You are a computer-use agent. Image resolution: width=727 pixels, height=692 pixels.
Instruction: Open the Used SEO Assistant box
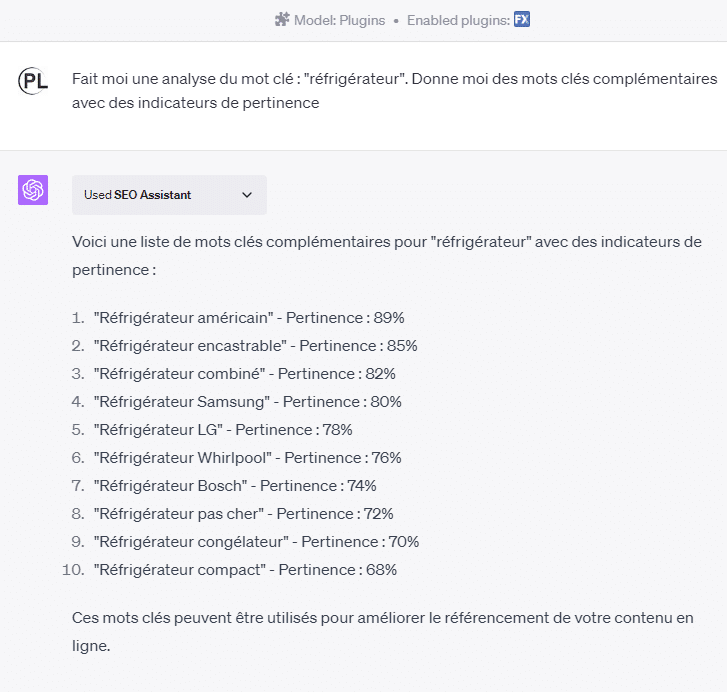pyautogui.click(x=169, y=195)
